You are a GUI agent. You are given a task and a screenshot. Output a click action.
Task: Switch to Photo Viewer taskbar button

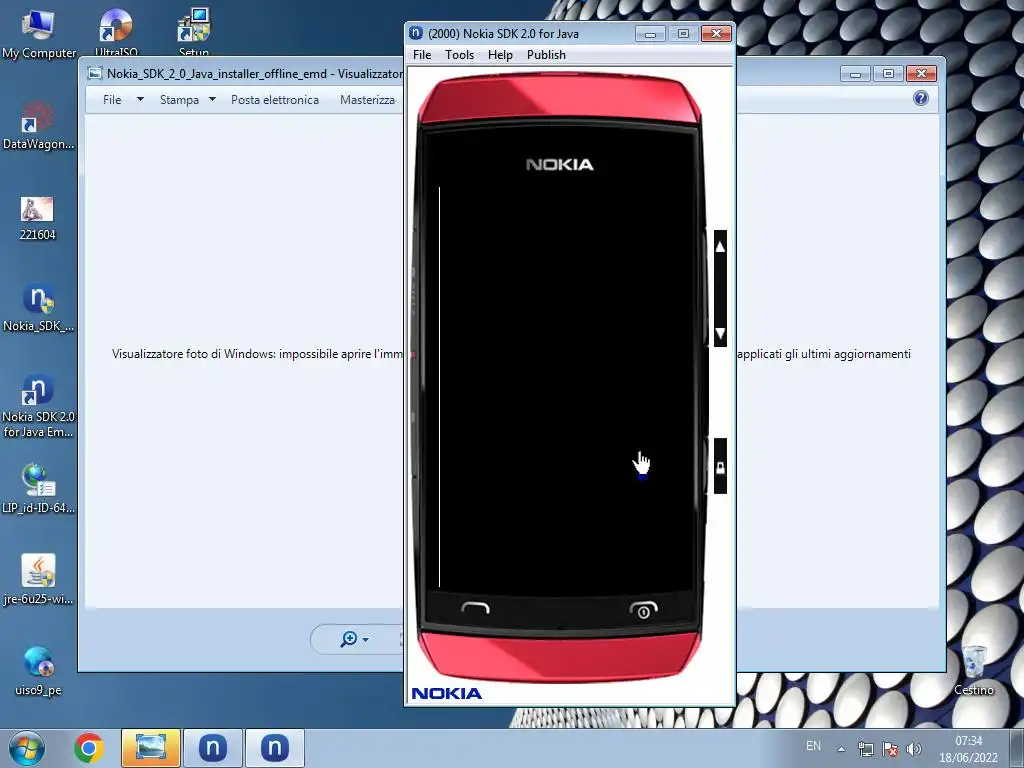(151, 748)
